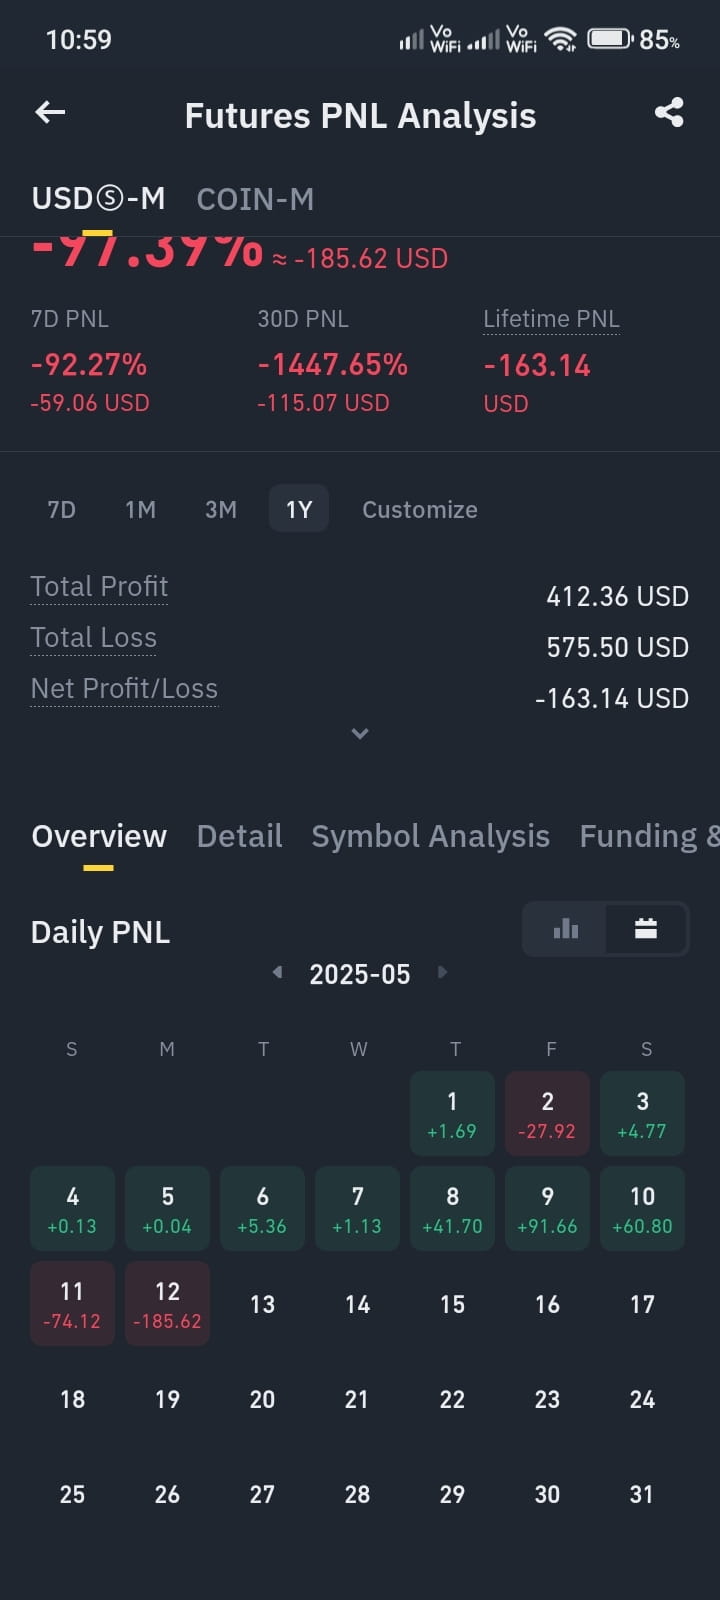Select the 3M time range
The height and width of the screenshot is (1600, 720).
tap(220, 509)
